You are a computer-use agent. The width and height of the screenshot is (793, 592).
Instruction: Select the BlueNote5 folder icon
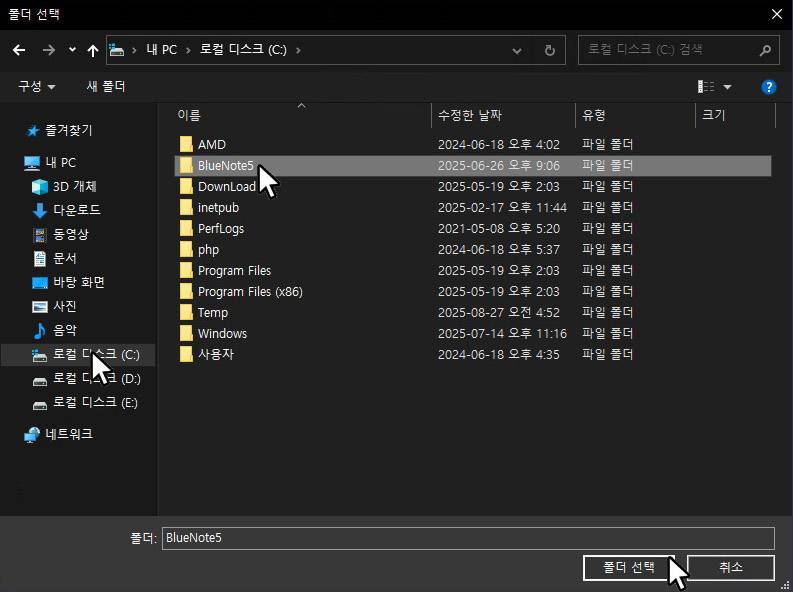tap(186, 165)
